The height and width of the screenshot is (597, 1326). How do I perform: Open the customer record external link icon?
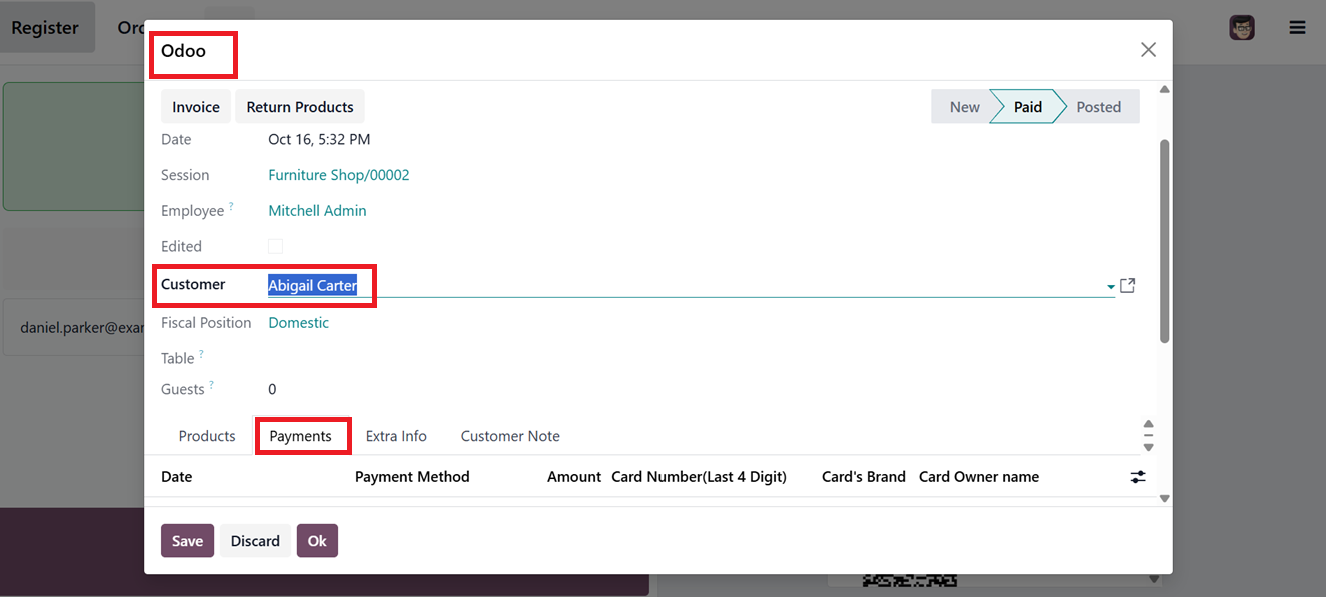1127,286
